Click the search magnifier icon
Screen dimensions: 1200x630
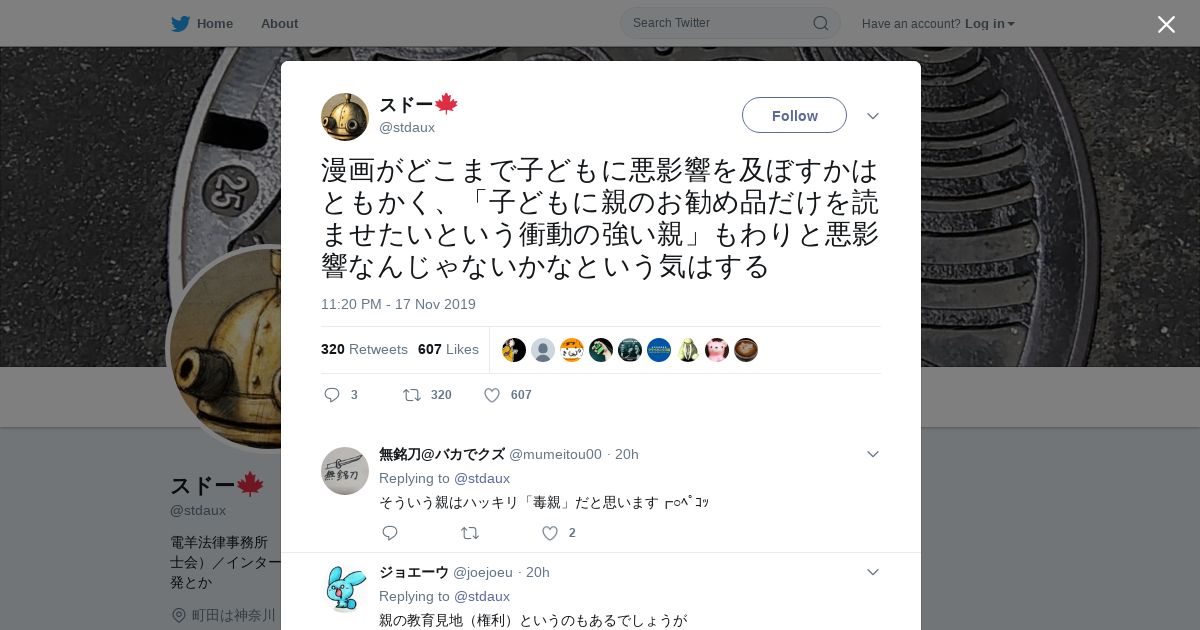click(820, 23)
